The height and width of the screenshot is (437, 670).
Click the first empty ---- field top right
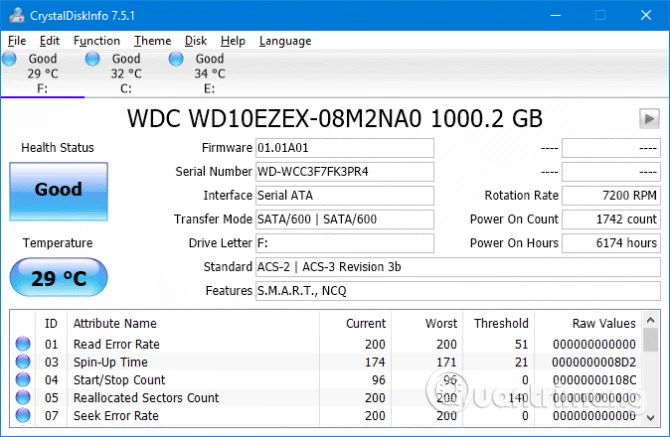tap(611, 148)
